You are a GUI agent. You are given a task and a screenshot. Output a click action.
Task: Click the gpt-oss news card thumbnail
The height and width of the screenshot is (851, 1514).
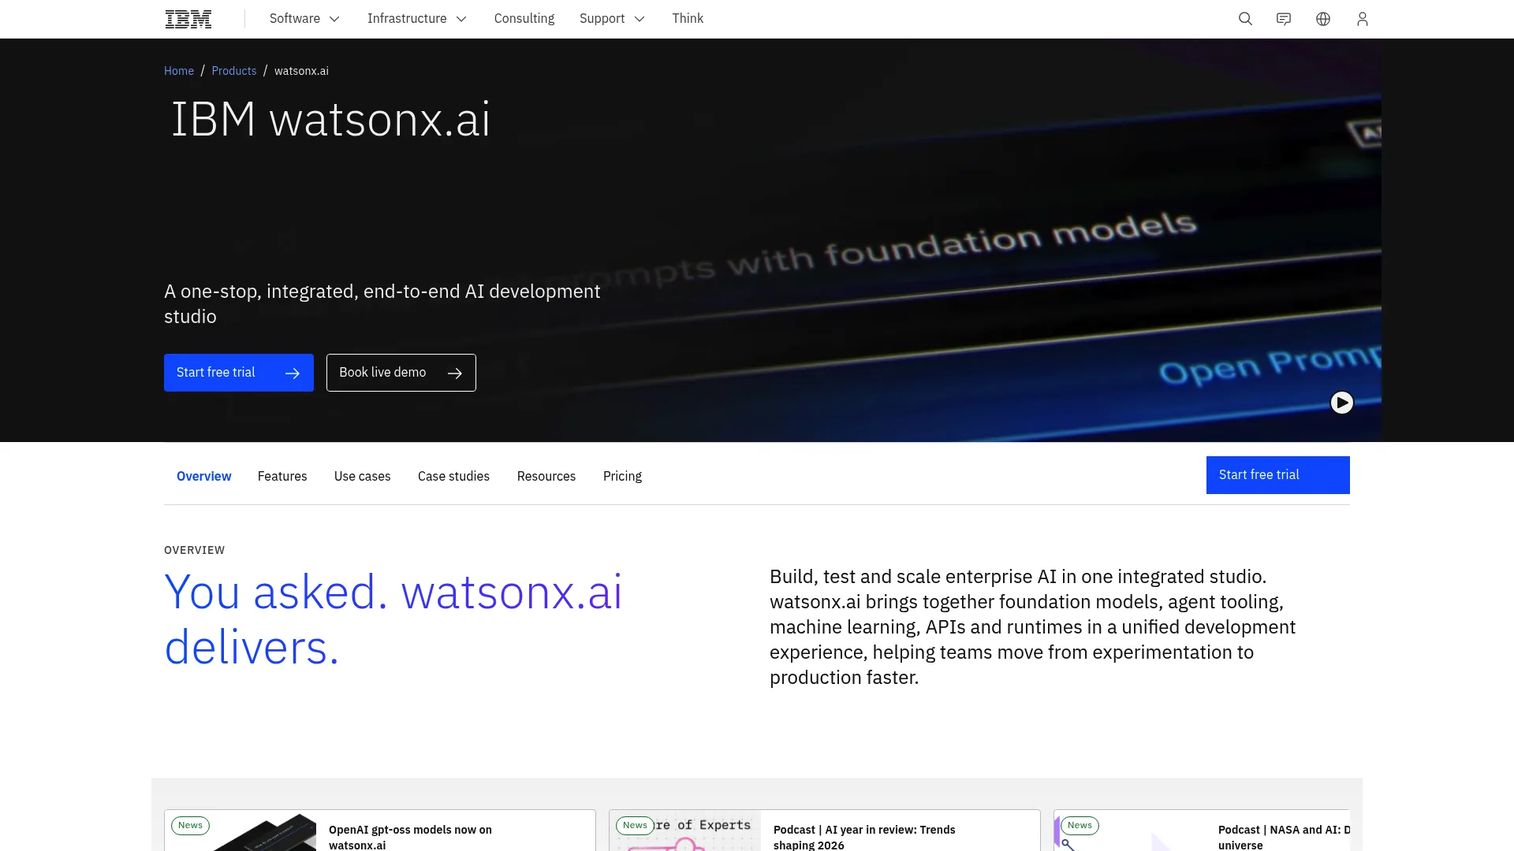pyautogui.click(x=241, y=832)
